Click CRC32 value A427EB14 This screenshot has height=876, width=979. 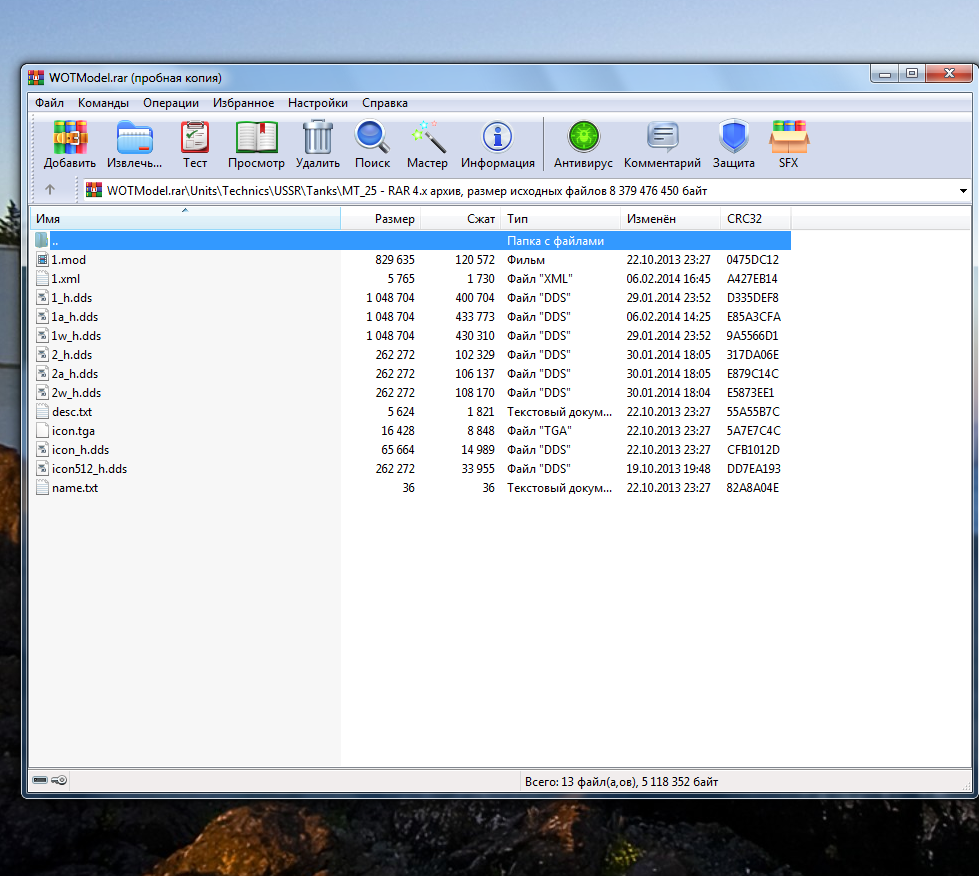[x=752, y=278]
